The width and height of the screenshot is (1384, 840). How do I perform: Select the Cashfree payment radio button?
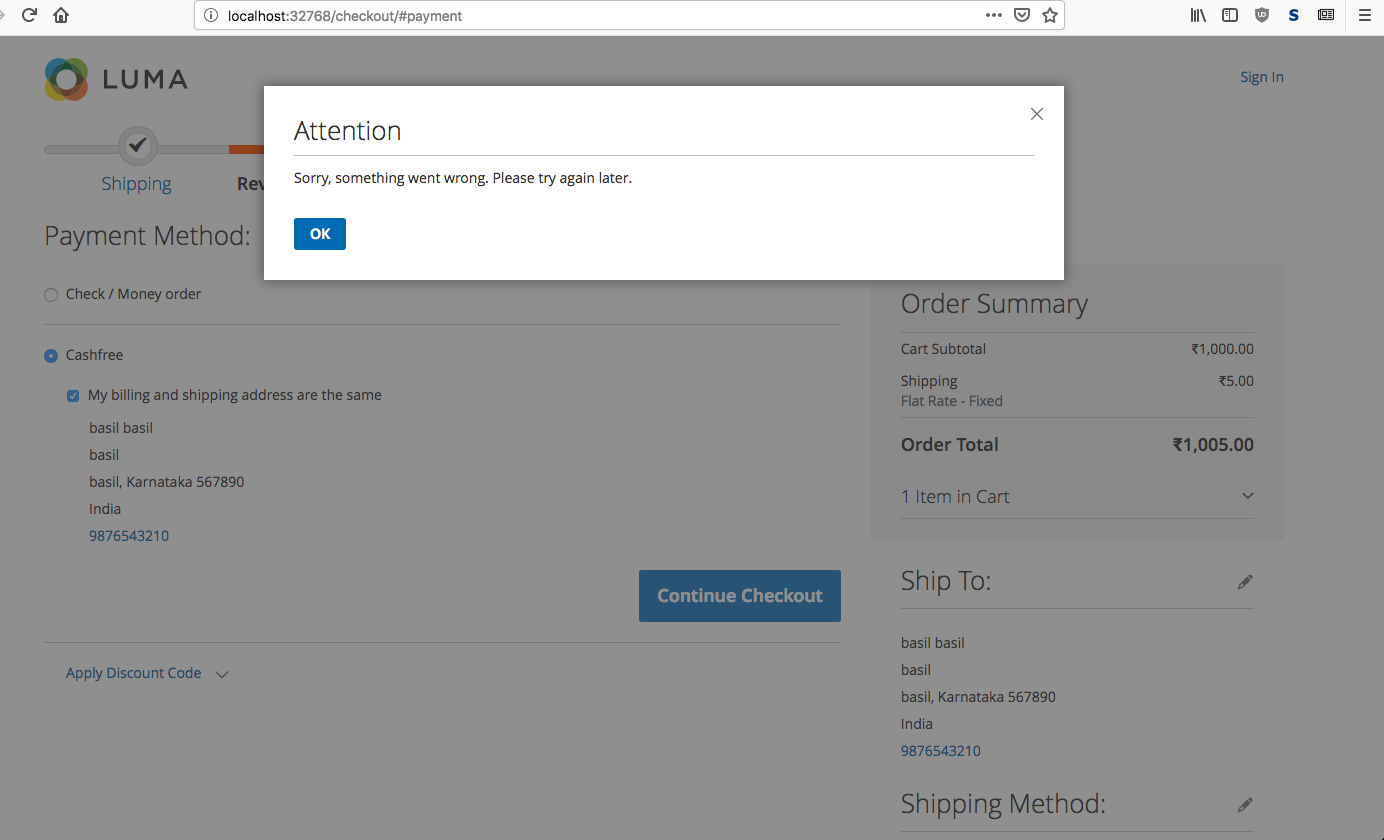tap(51, 356)
